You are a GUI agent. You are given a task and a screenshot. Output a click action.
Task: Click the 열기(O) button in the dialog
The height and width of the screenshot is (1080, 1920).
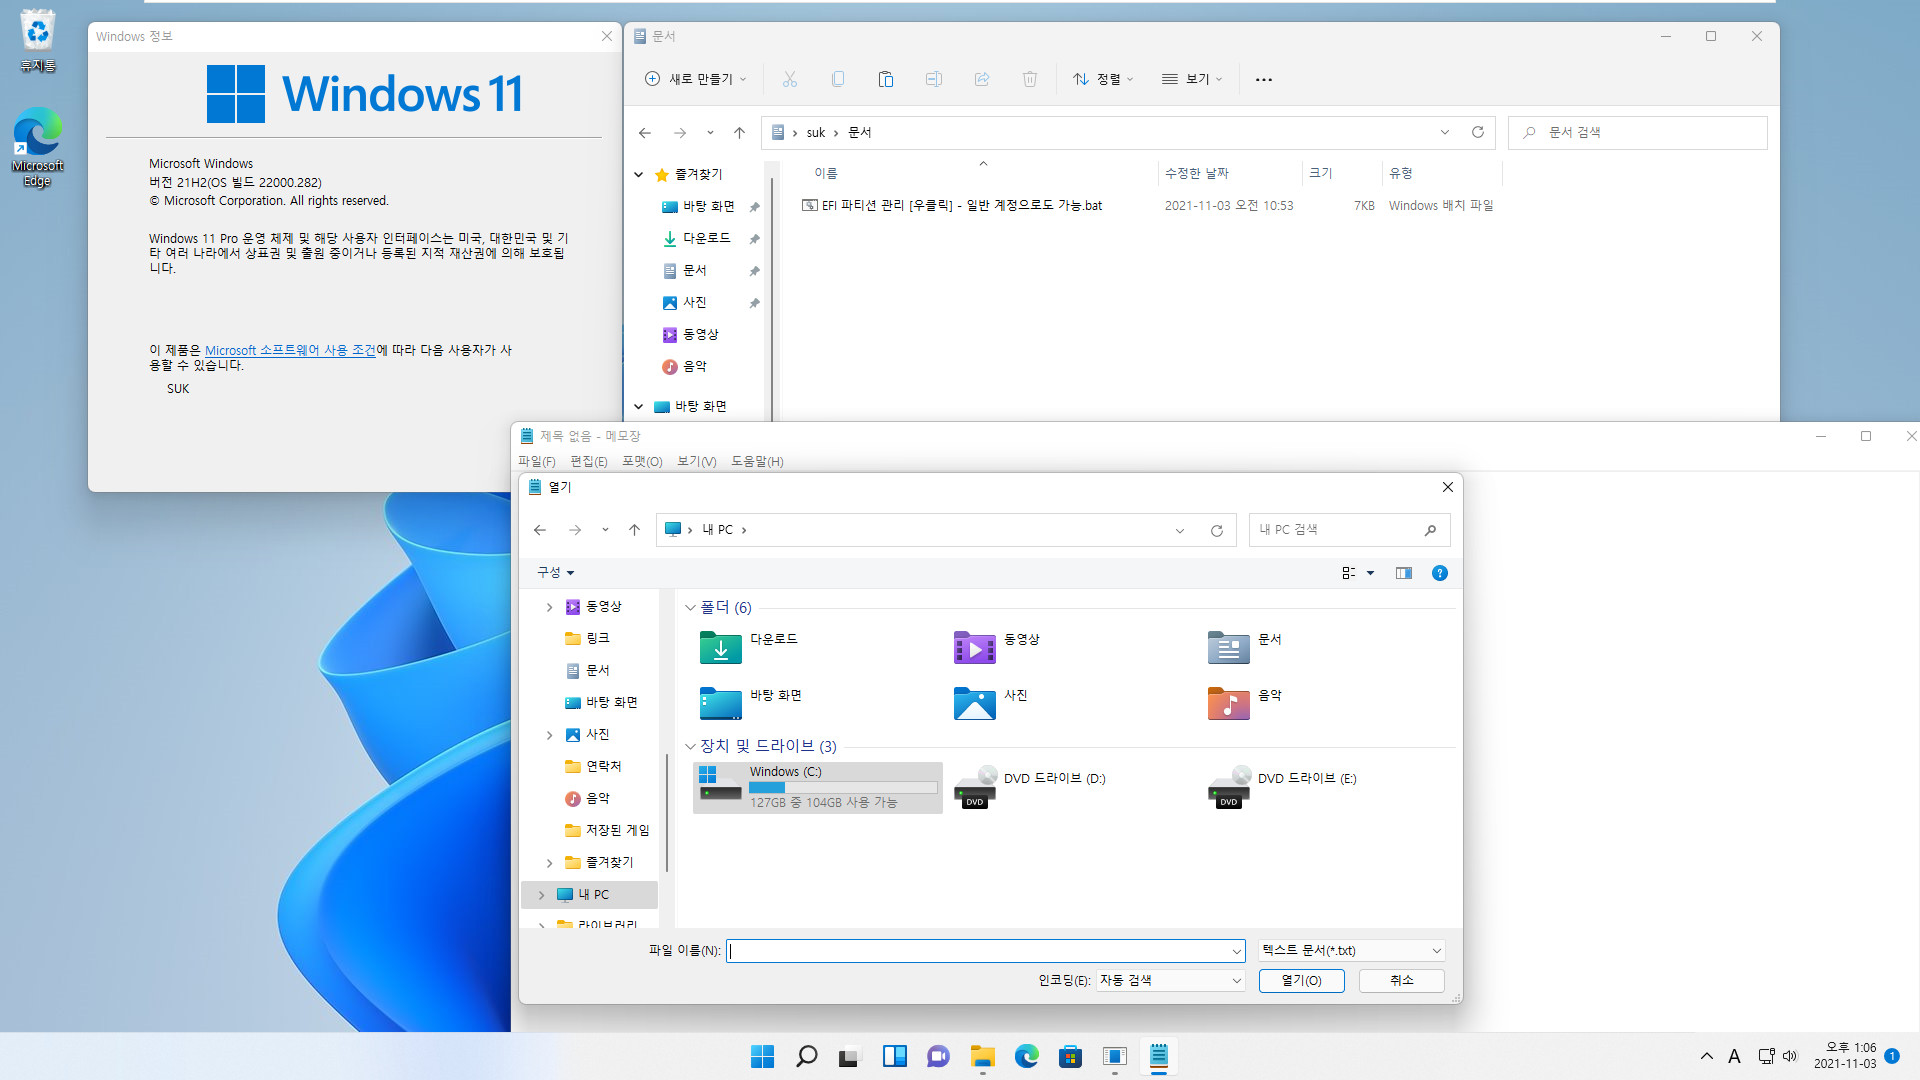pyautogui.click(x=1301, y=981)
